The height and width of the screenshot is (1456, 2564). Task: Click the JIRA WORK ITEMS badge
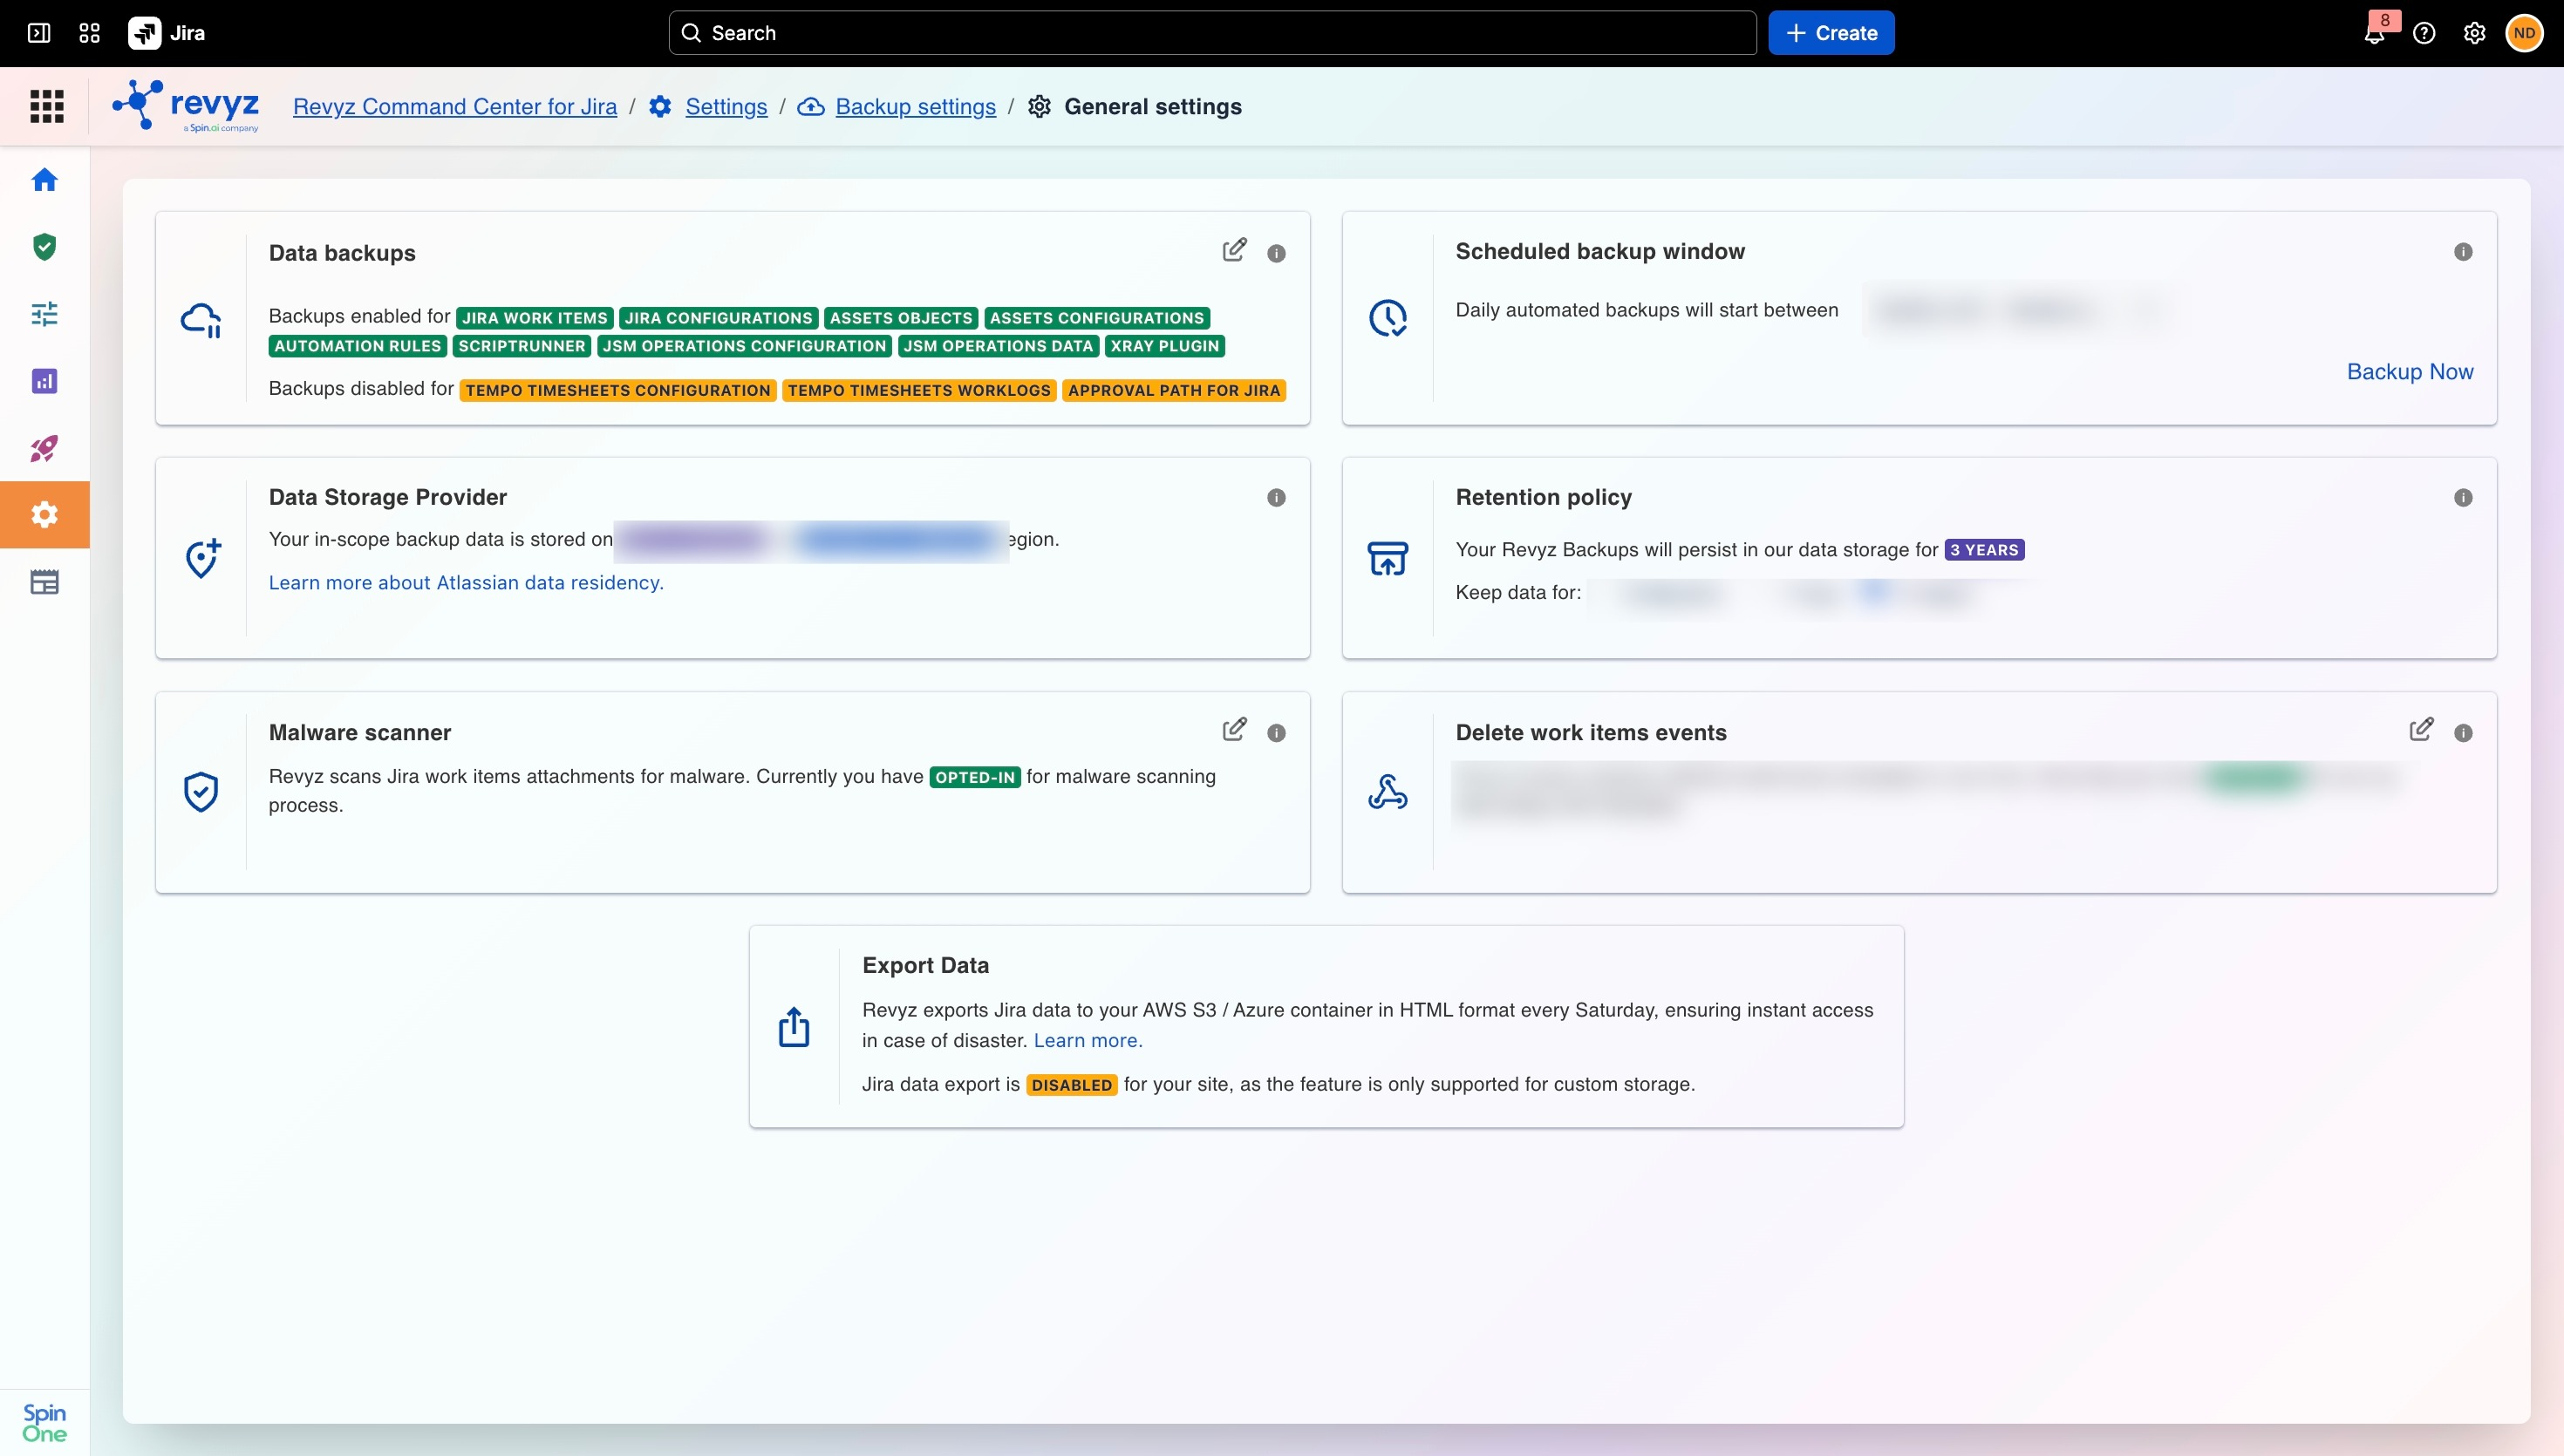click(535, 318)
